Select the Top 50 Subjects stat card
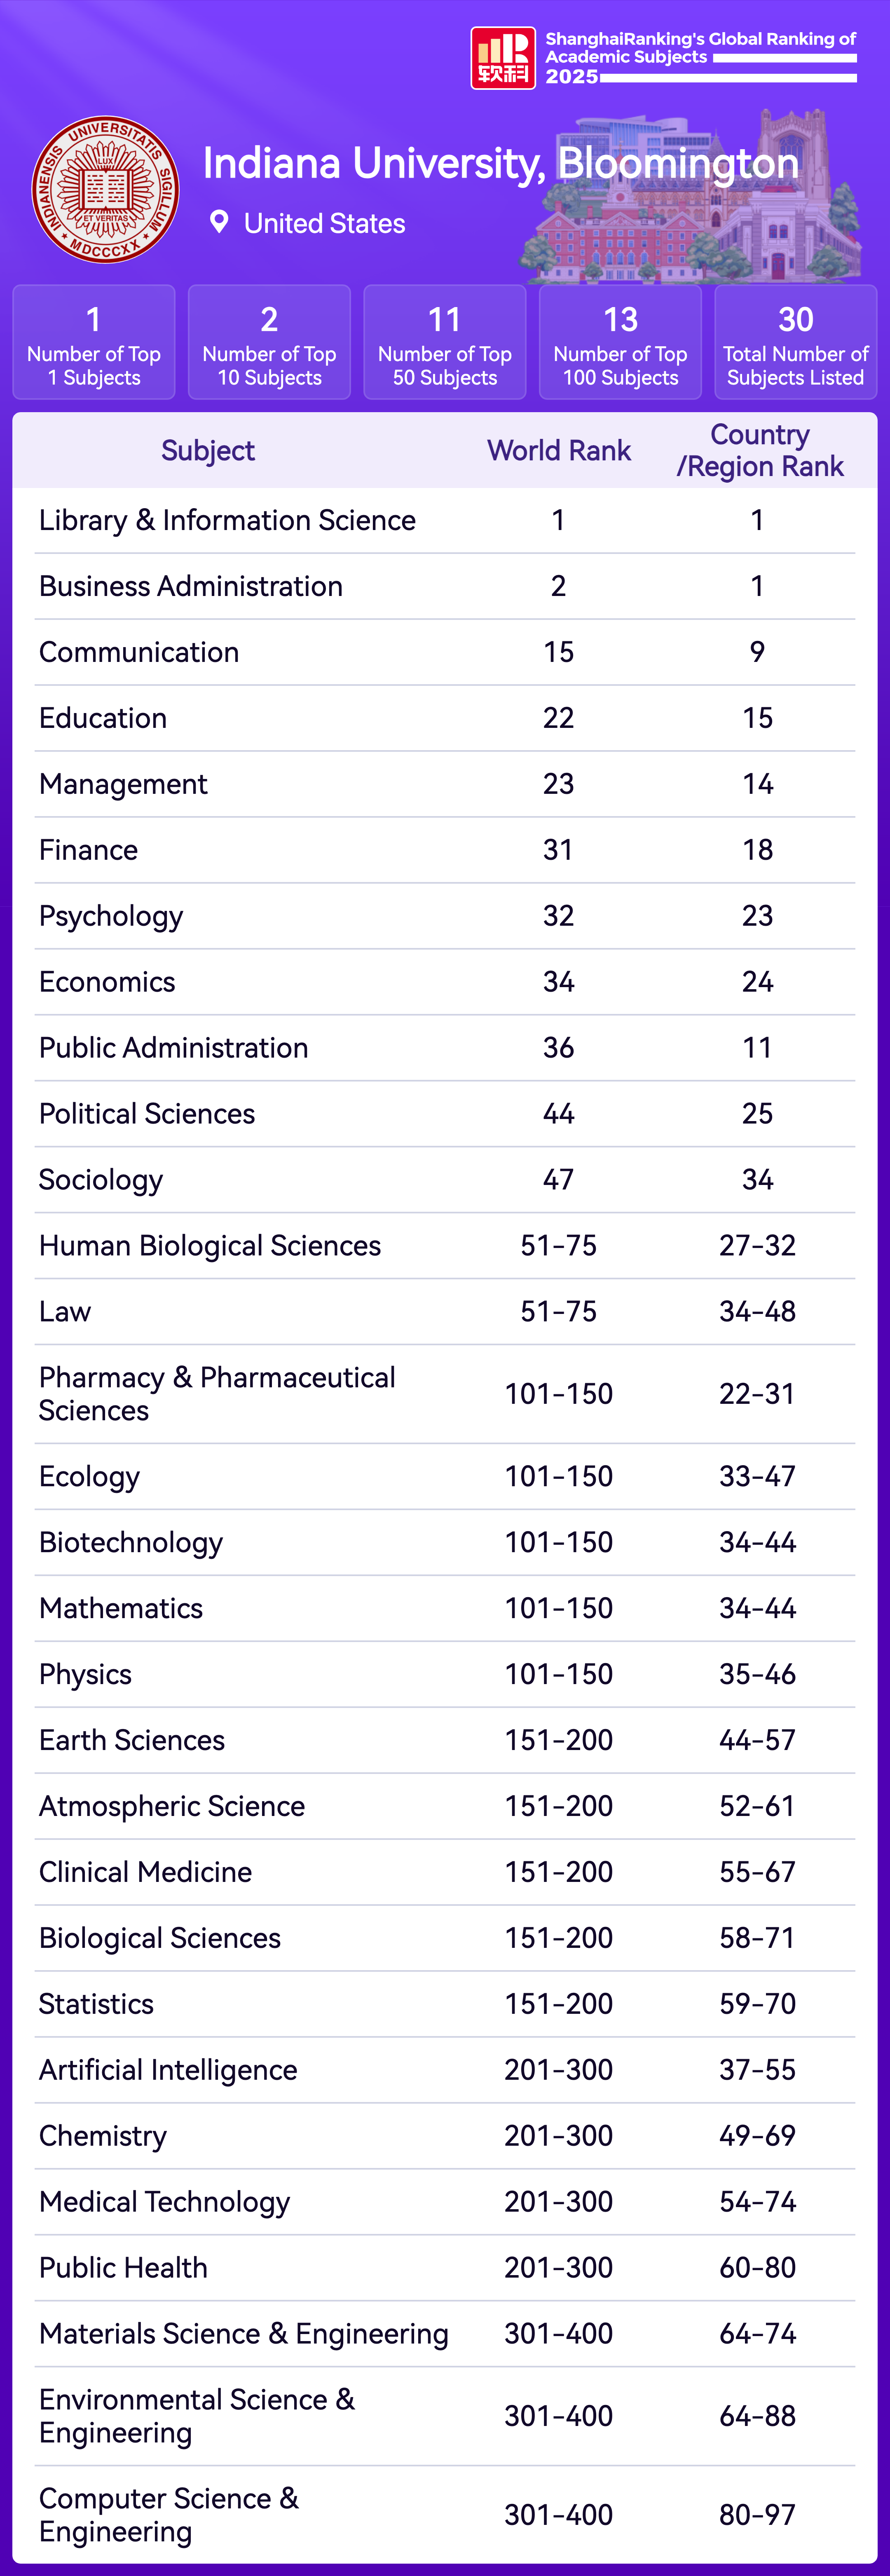 coord(445,343)
